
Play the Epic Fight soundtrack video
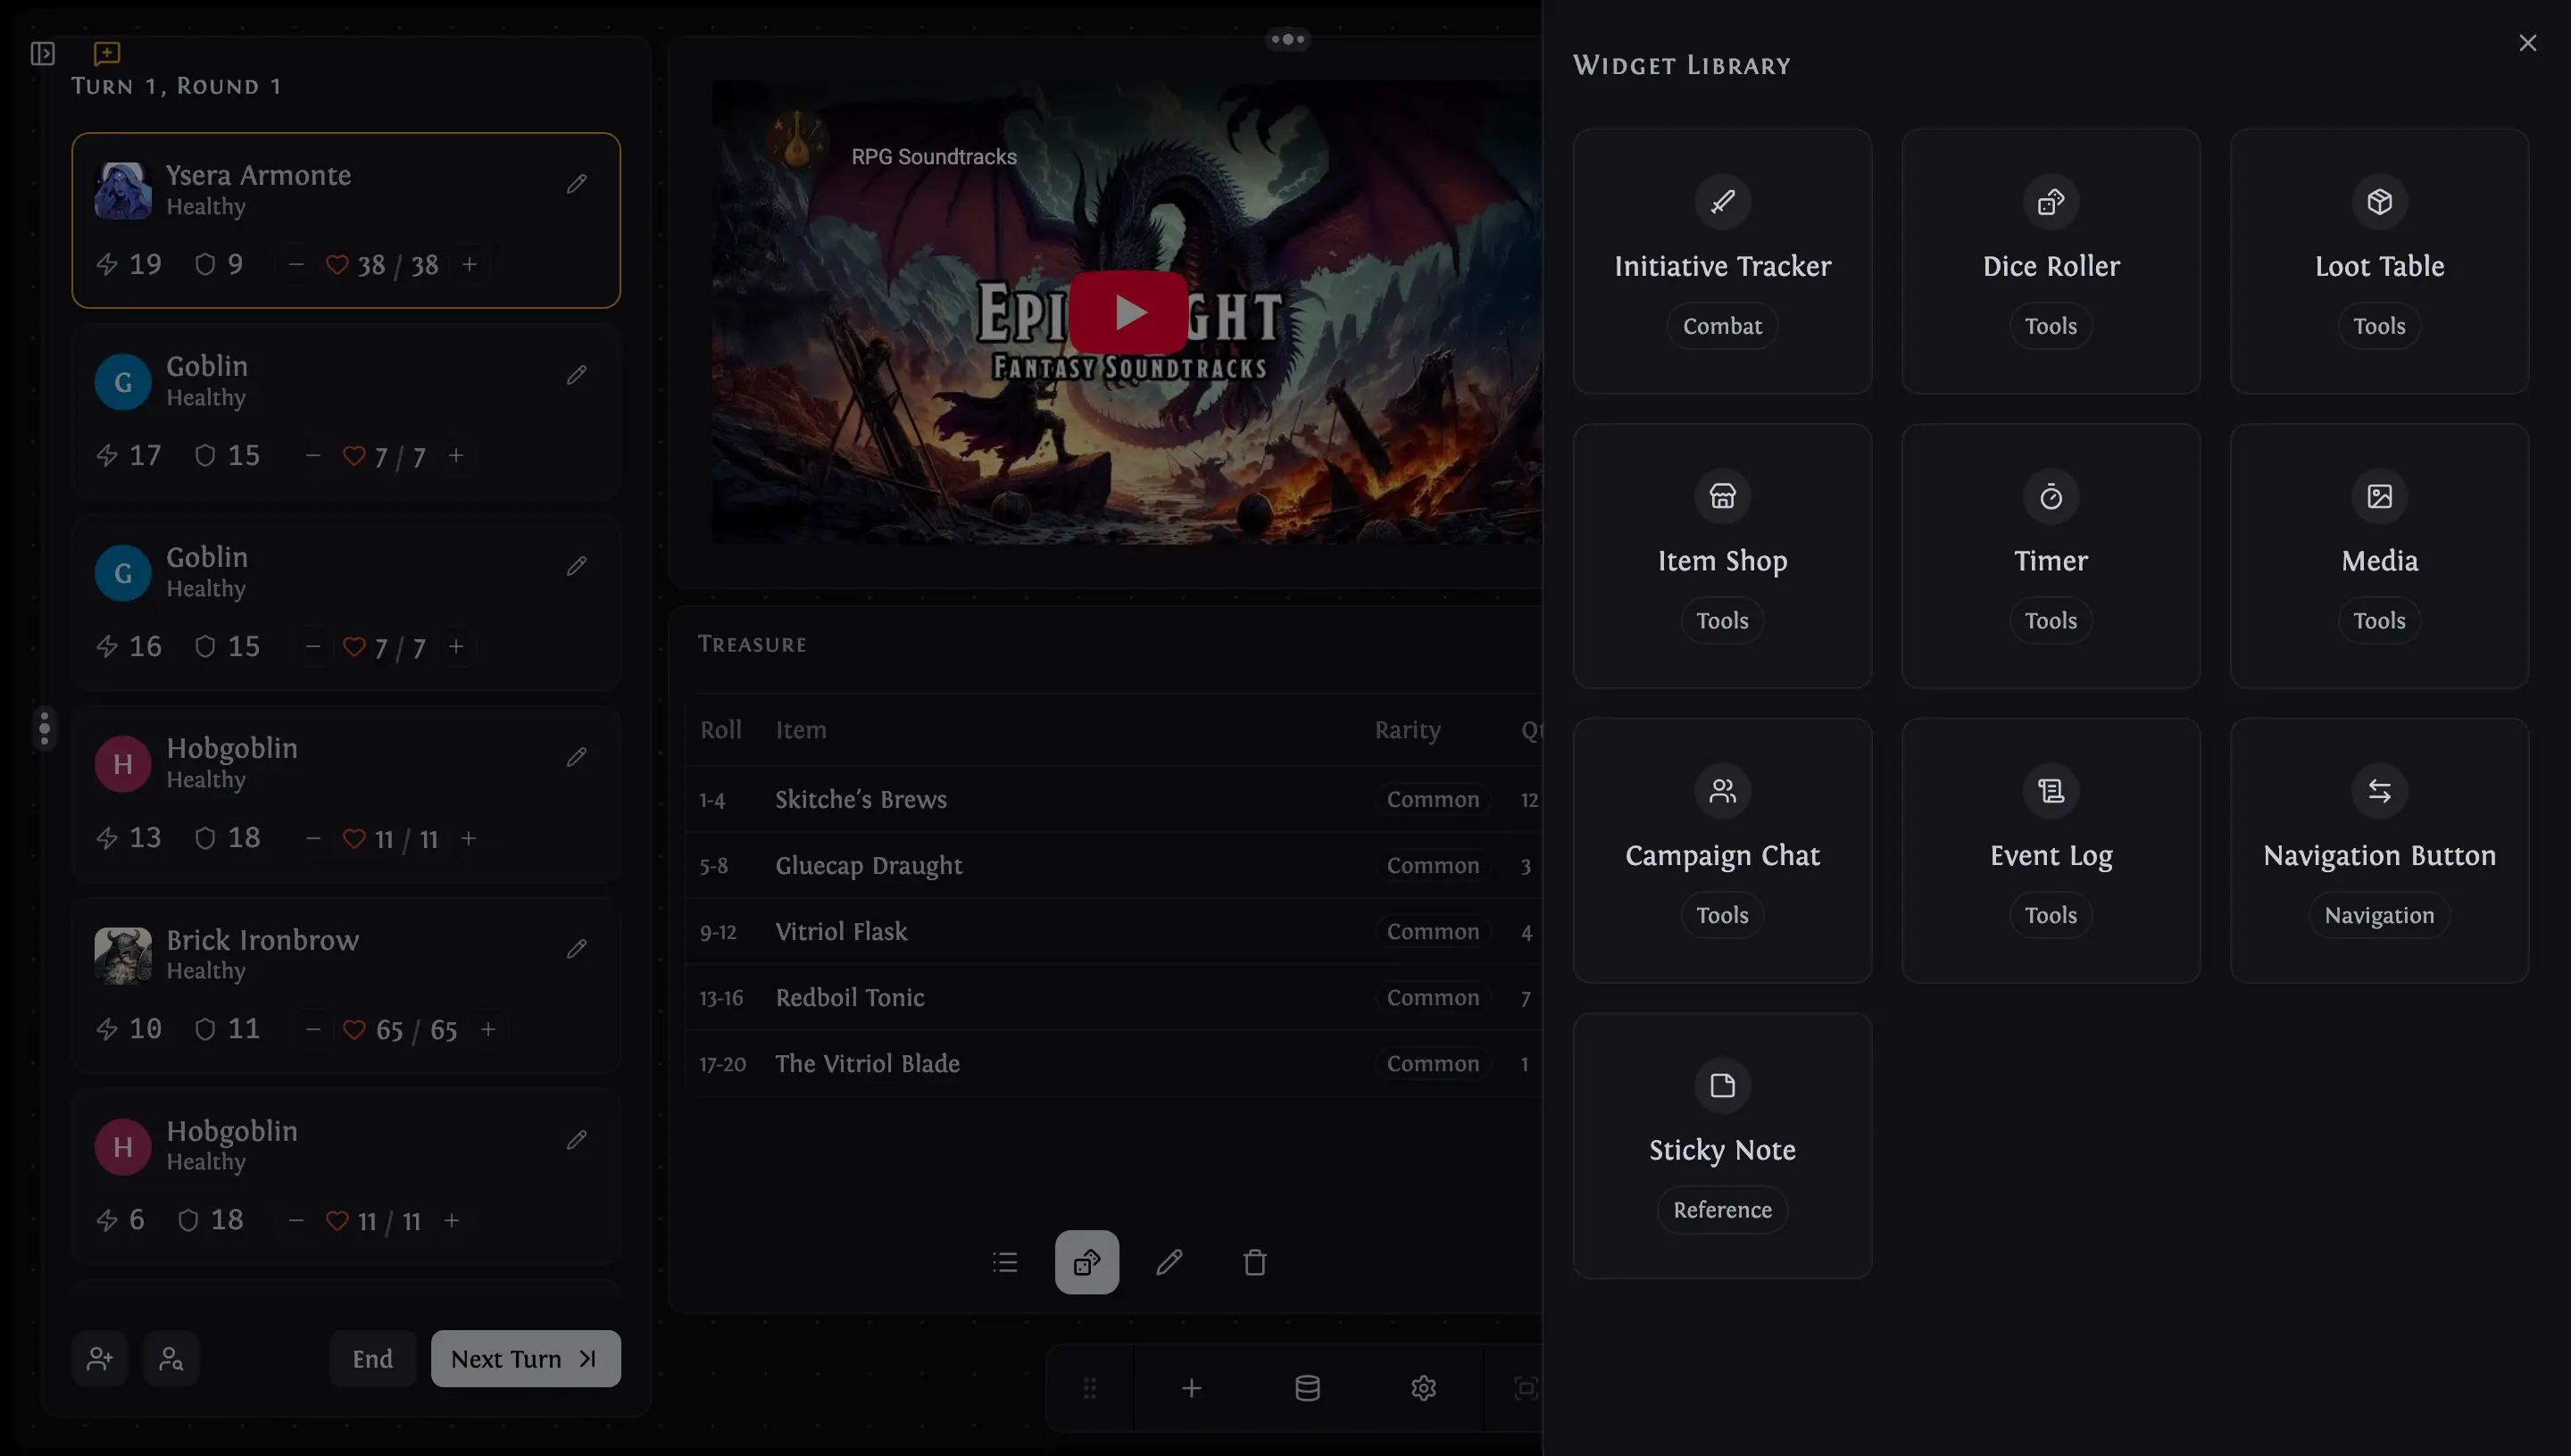point(1129,313)
